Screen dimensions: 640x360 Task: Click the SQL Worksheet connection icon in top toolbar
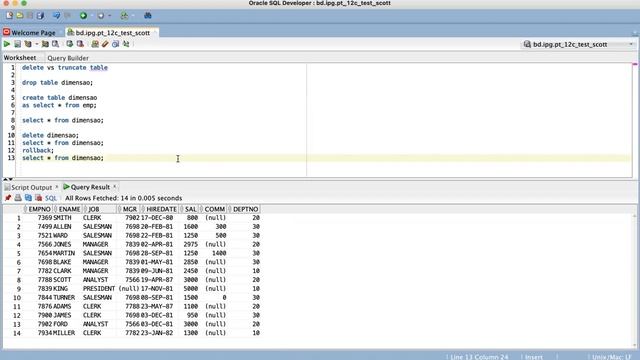[x=124, y=16]
